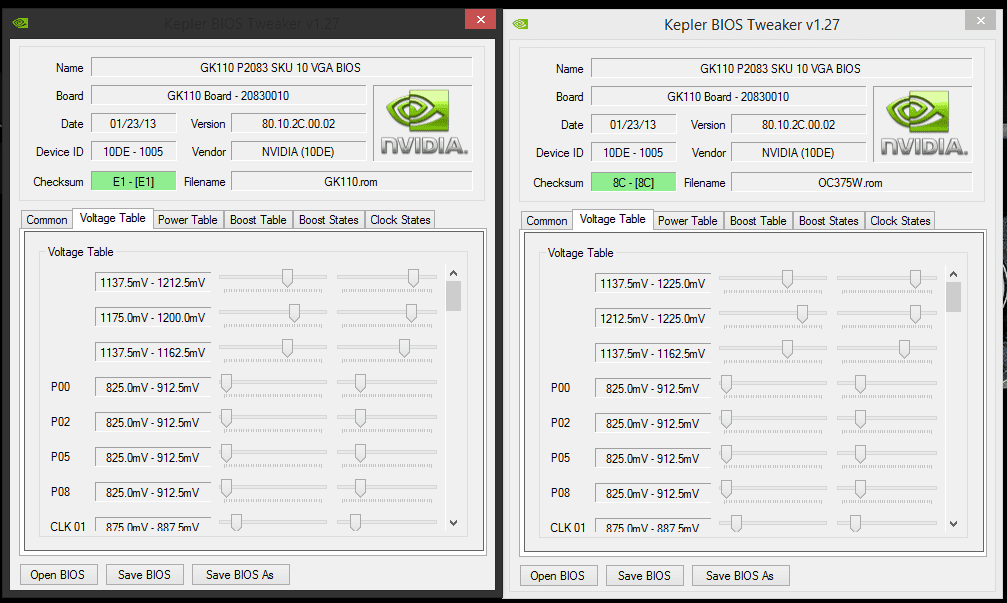1007x603 pixels.
Task: Open Boost States tab in right window
Action: pyautogui.click(x=828, y=221)
